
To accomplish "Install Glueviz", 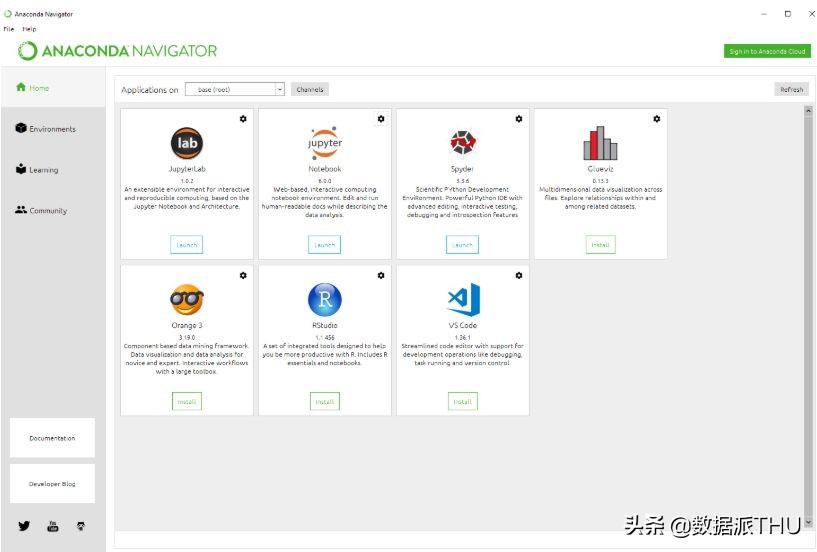I will [x=600, y=244].
